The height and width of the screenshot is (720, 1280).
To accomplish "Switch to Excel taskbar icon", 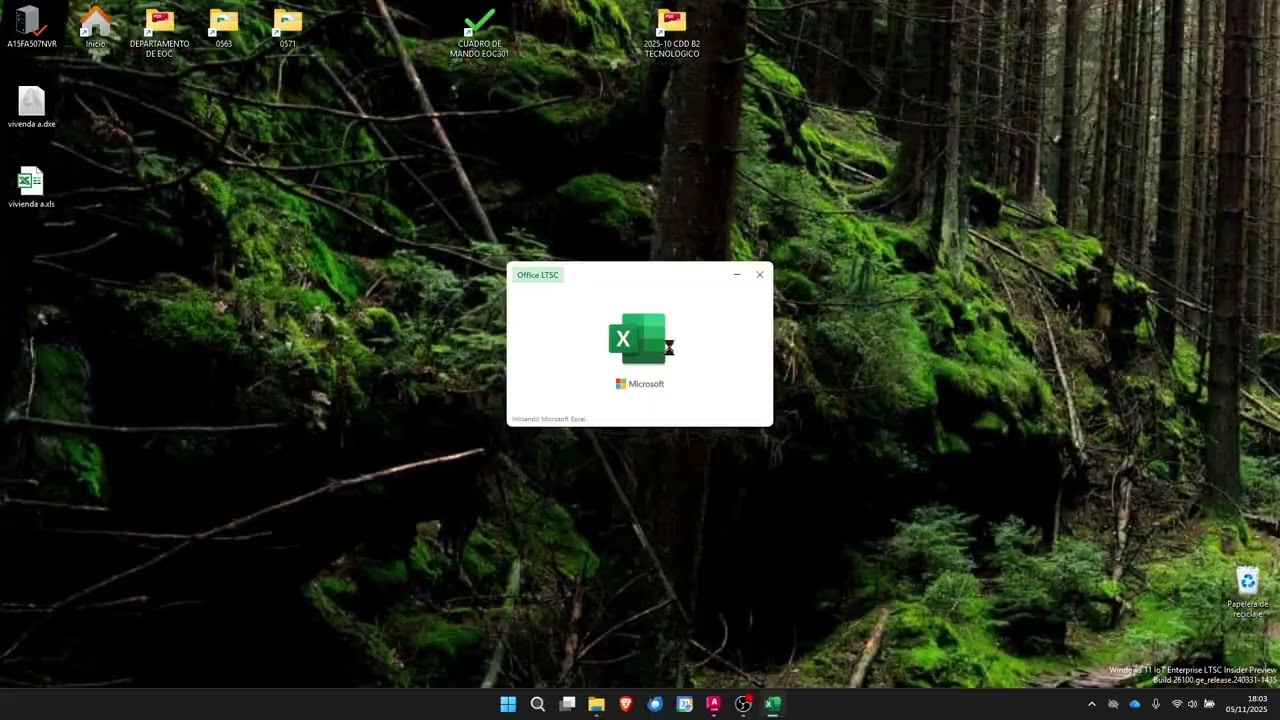I will 772,704.
